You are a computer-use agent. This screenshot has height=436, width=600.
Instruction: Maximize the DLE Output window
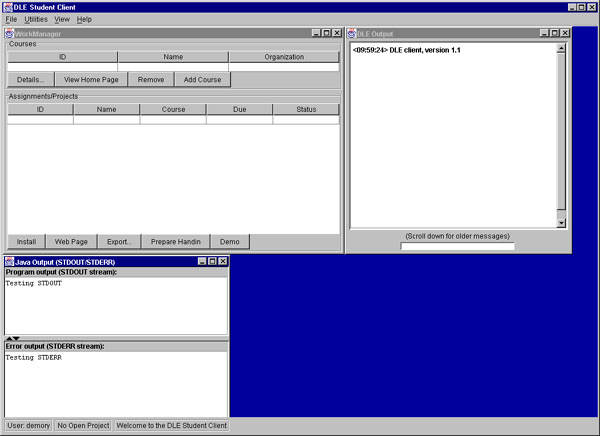click(x=554, y=33)
